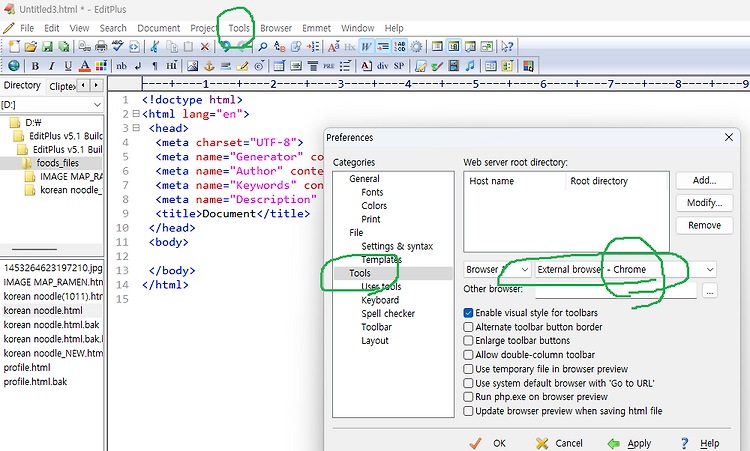This screenshot has height=451, width=750.
Task: Select the Keyboard category in Preferences
Action: tap(380, 300)
